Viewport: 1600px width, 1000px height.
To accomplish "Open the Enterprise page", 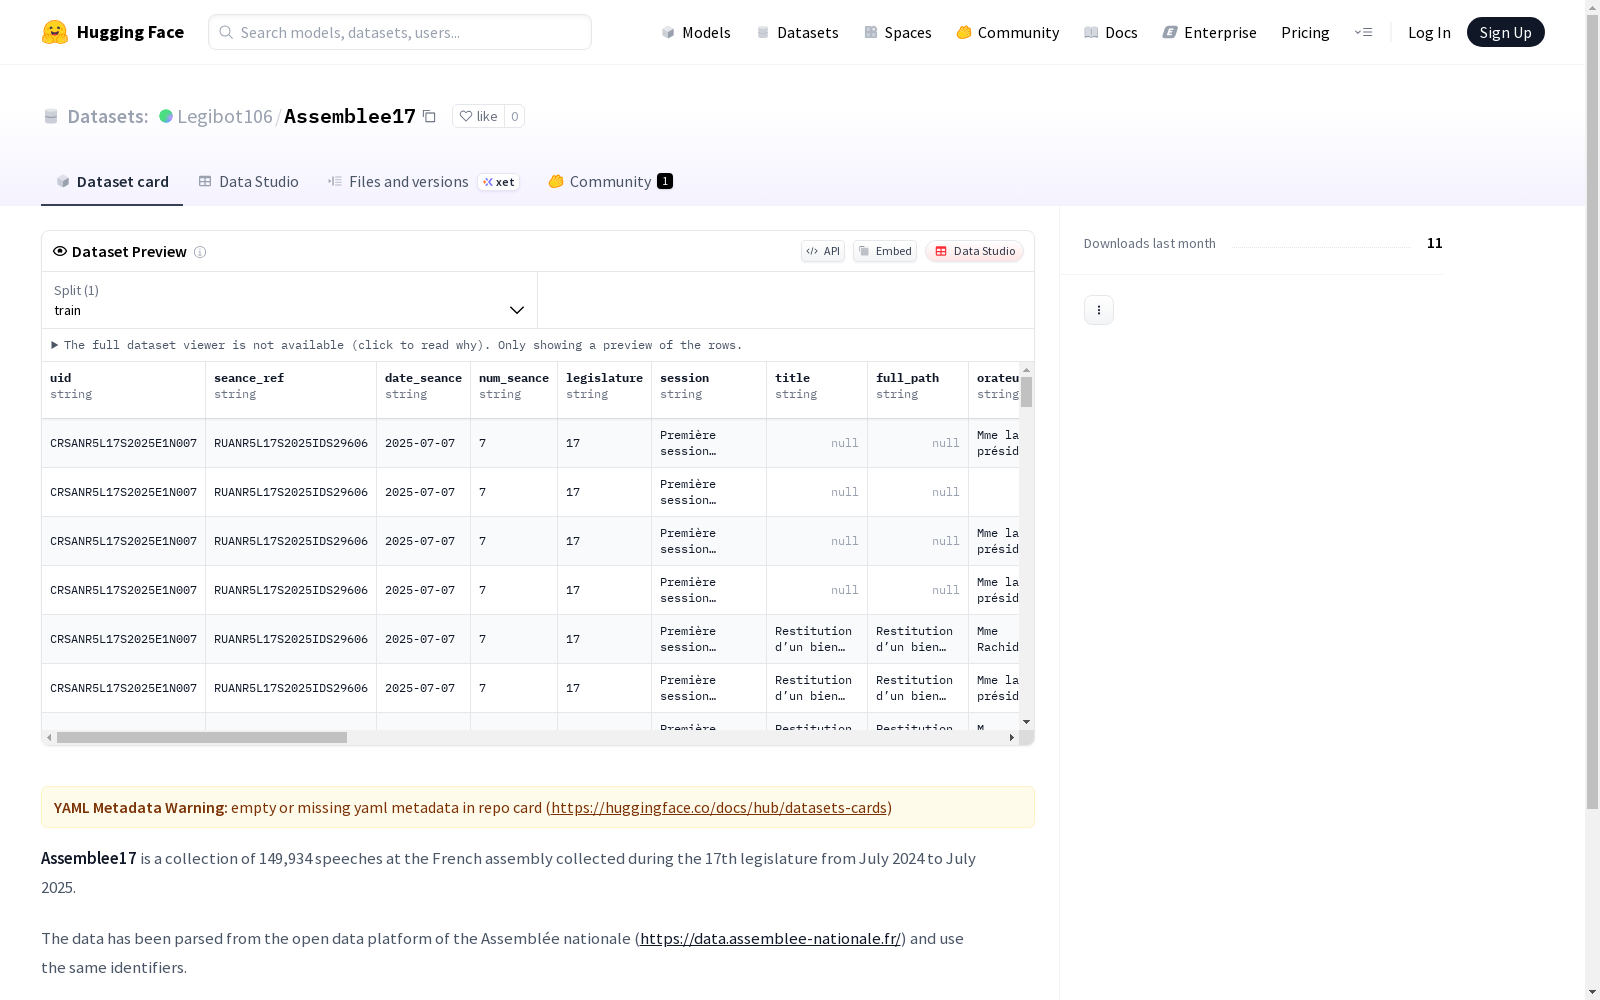I will coord(1210,32).
